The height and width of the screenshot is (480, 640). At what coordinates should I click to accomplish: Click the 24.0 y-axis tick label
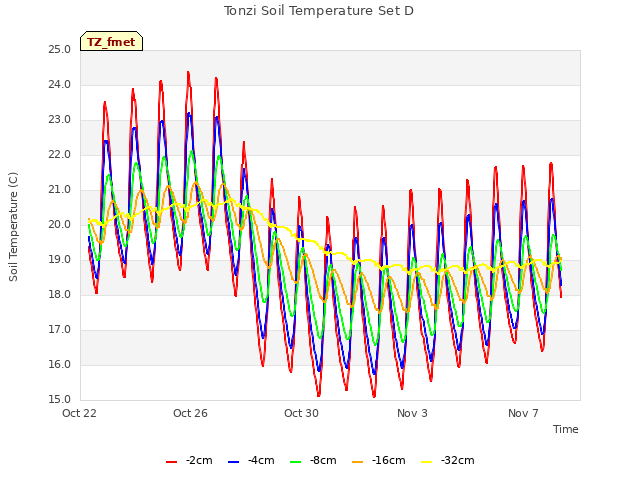60,85
